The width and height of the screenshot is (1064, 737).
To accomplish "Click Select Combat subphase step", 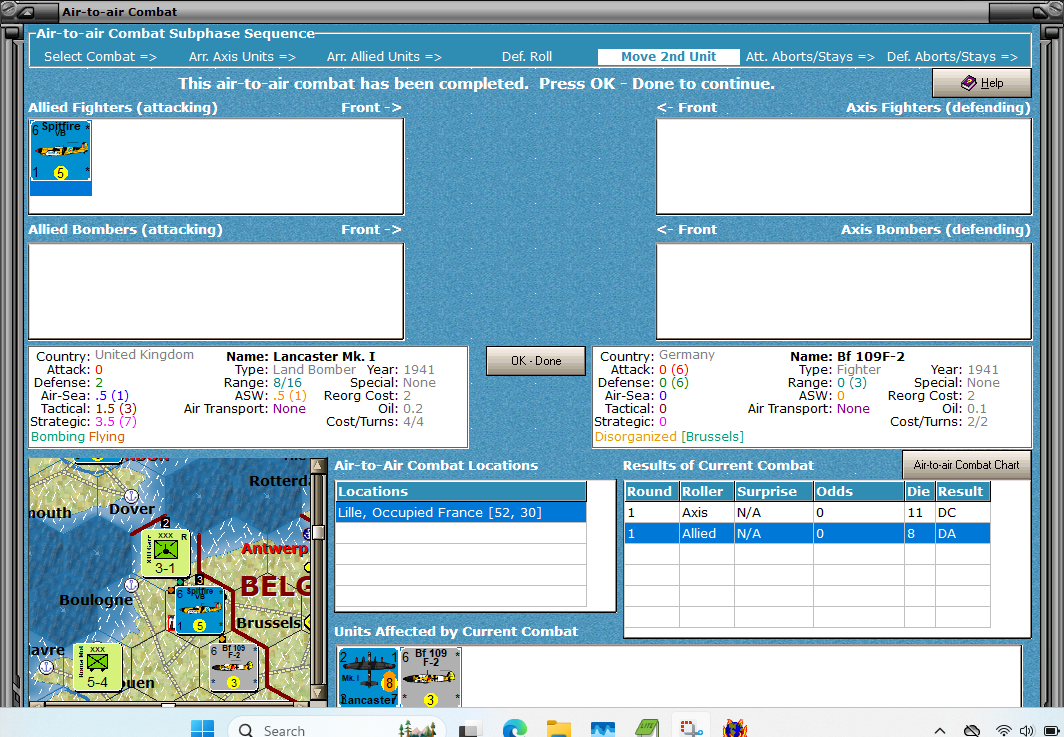I will pyautogui.click(x=100, y=57).
